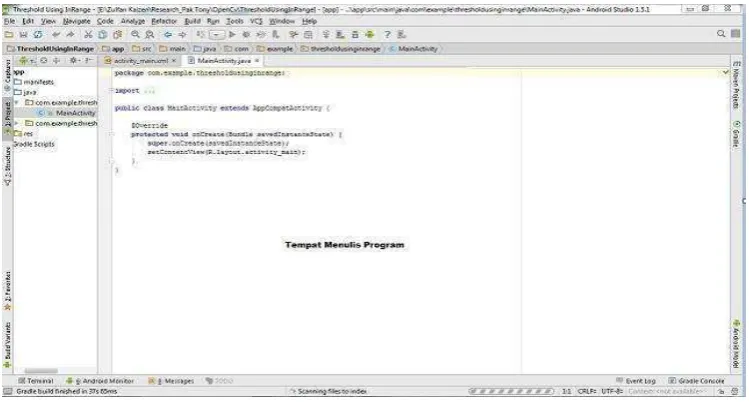Image resolution: width=749 pixels, height=402 pixels.
Task: Open the Terminal tool window
Action: [36, 381]
